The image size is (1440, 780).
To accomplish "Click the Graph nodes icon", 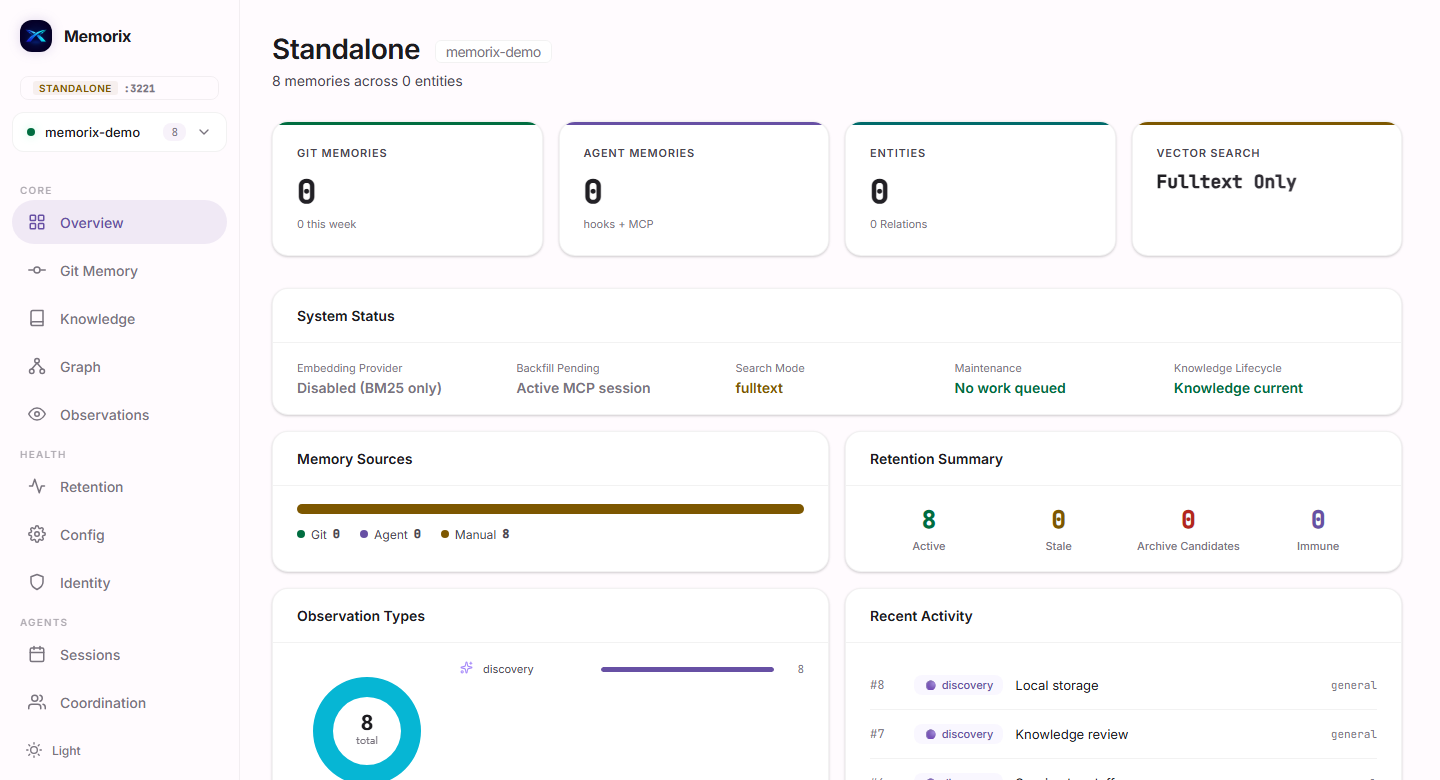I will 37,366.
